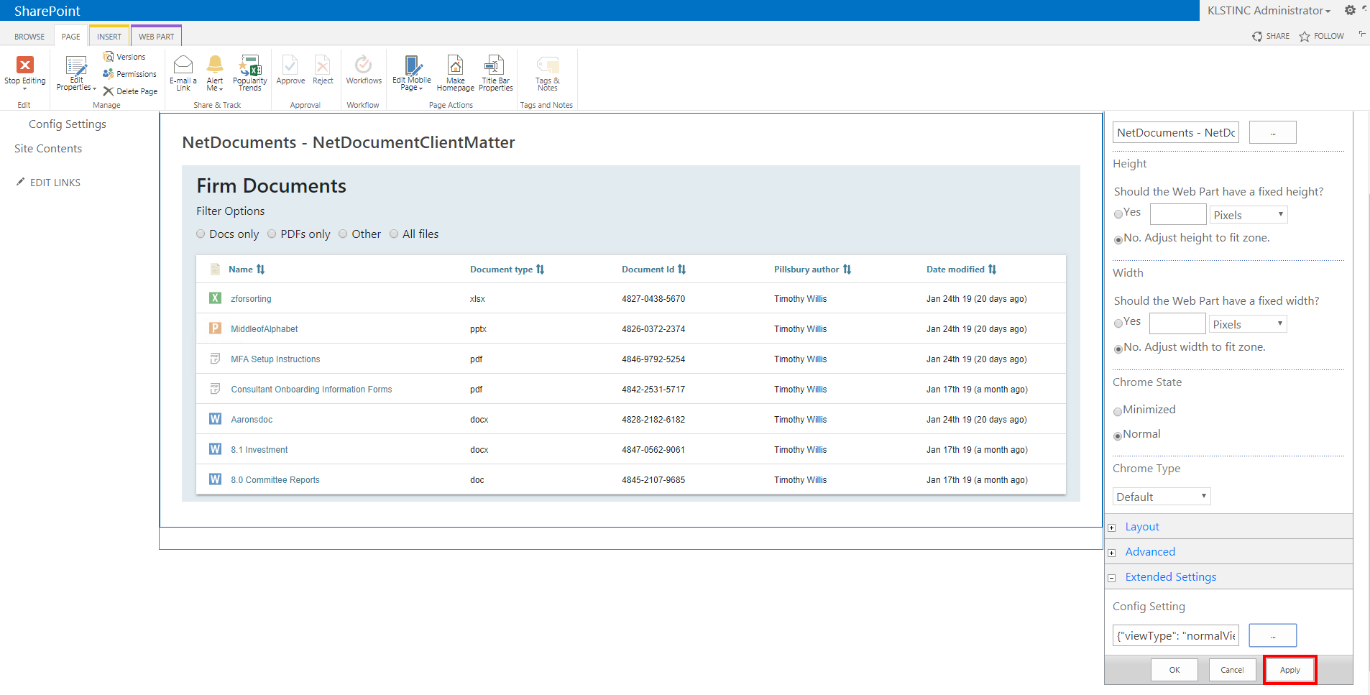Screen dimensions: 1370x695
Task: Sort documents by Name column
Action: click(x=246, y=269)
